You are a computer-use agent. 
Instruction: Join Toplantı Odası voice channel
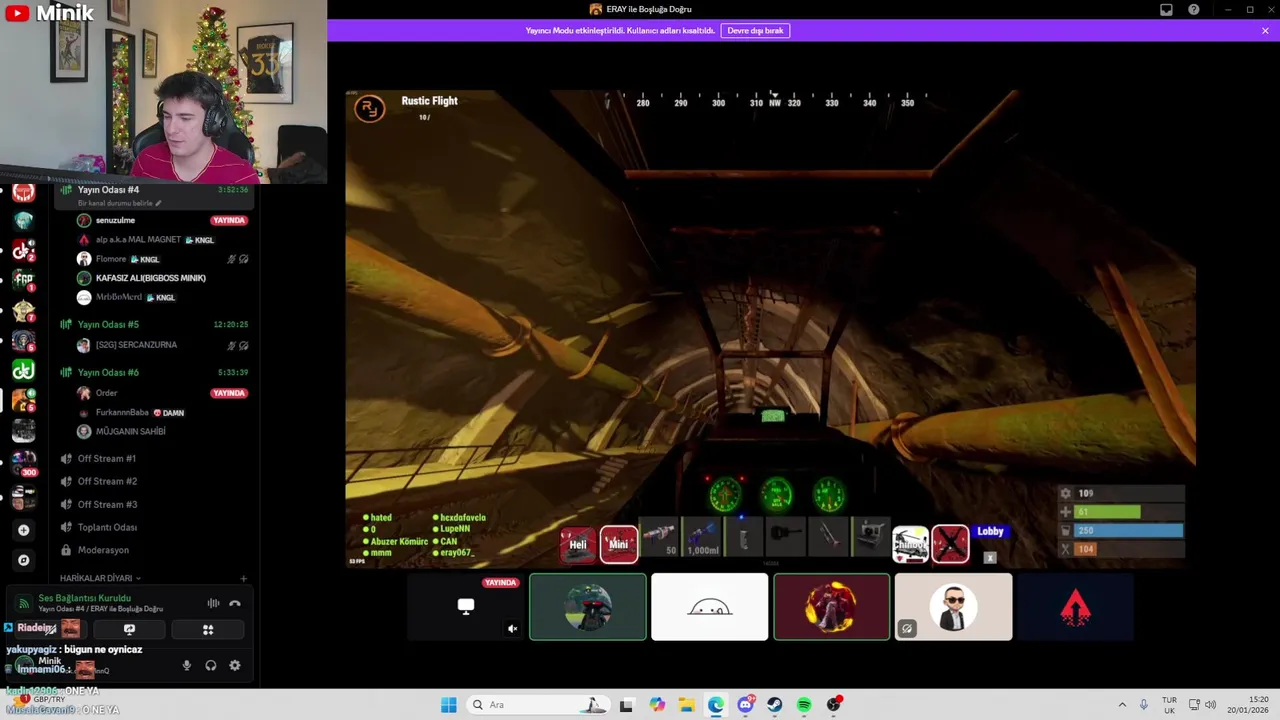click(x=106, y=528)
